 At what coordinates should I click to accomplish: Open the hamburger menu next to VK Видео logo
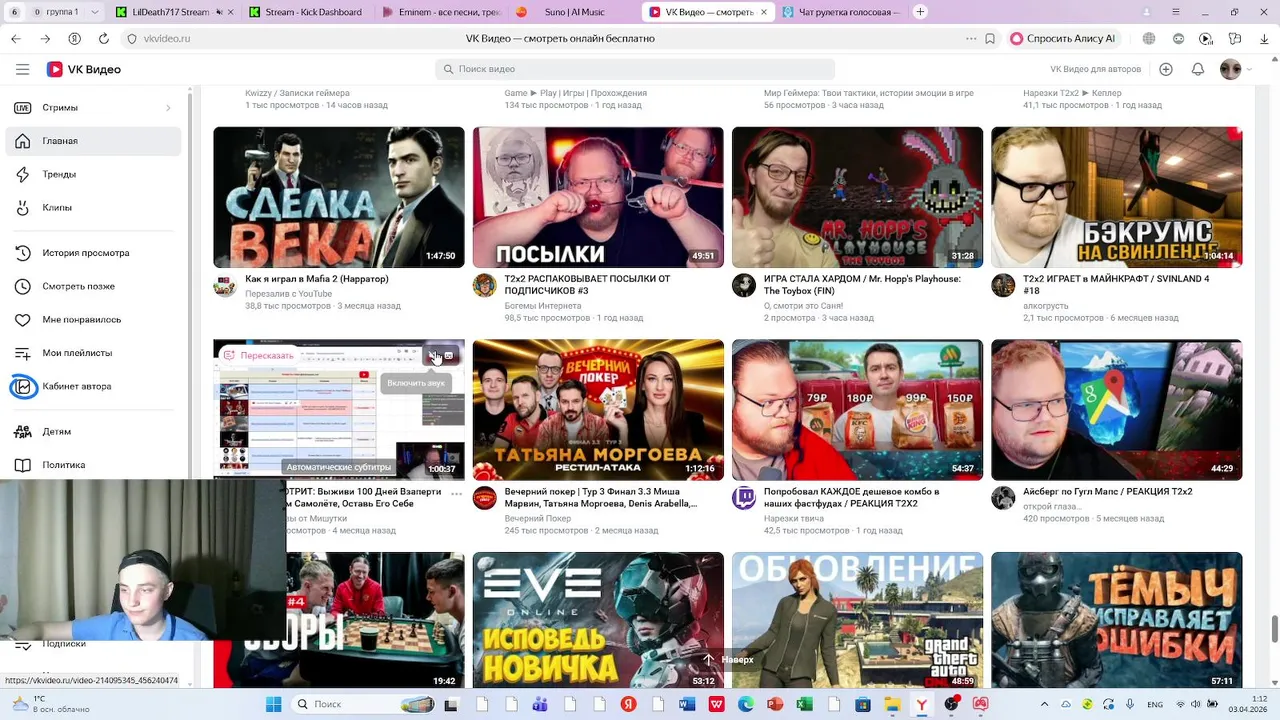click(x=22, y=69)
